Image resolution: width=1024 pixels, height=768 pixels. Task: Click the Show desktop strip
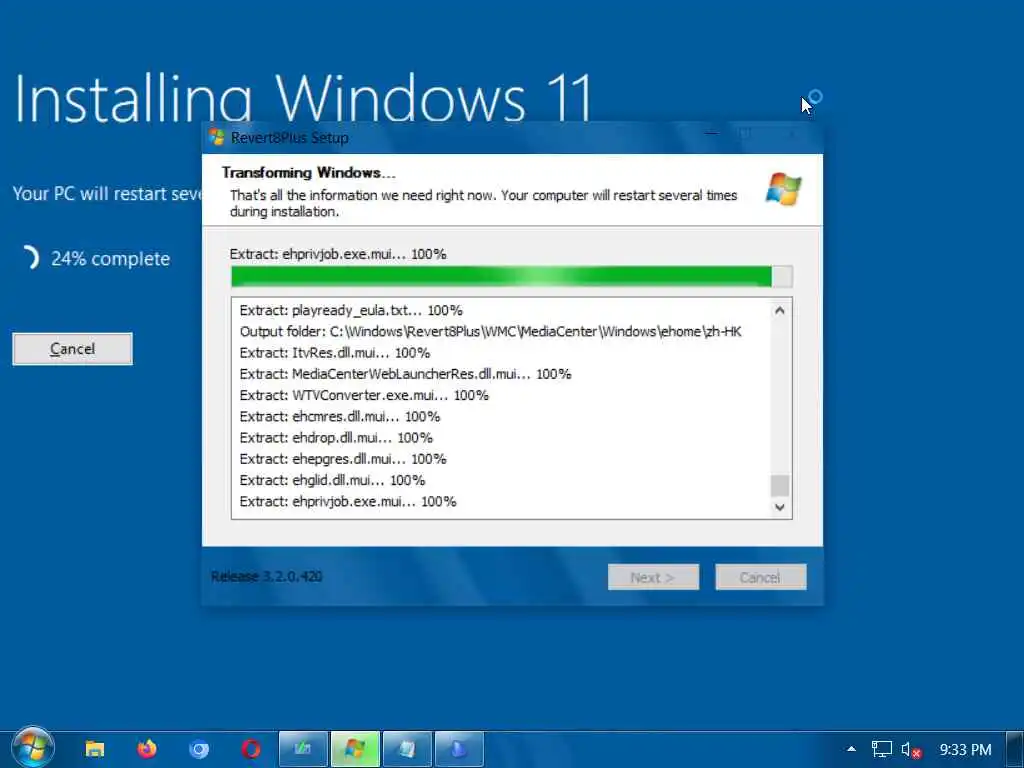point(1016,749)
